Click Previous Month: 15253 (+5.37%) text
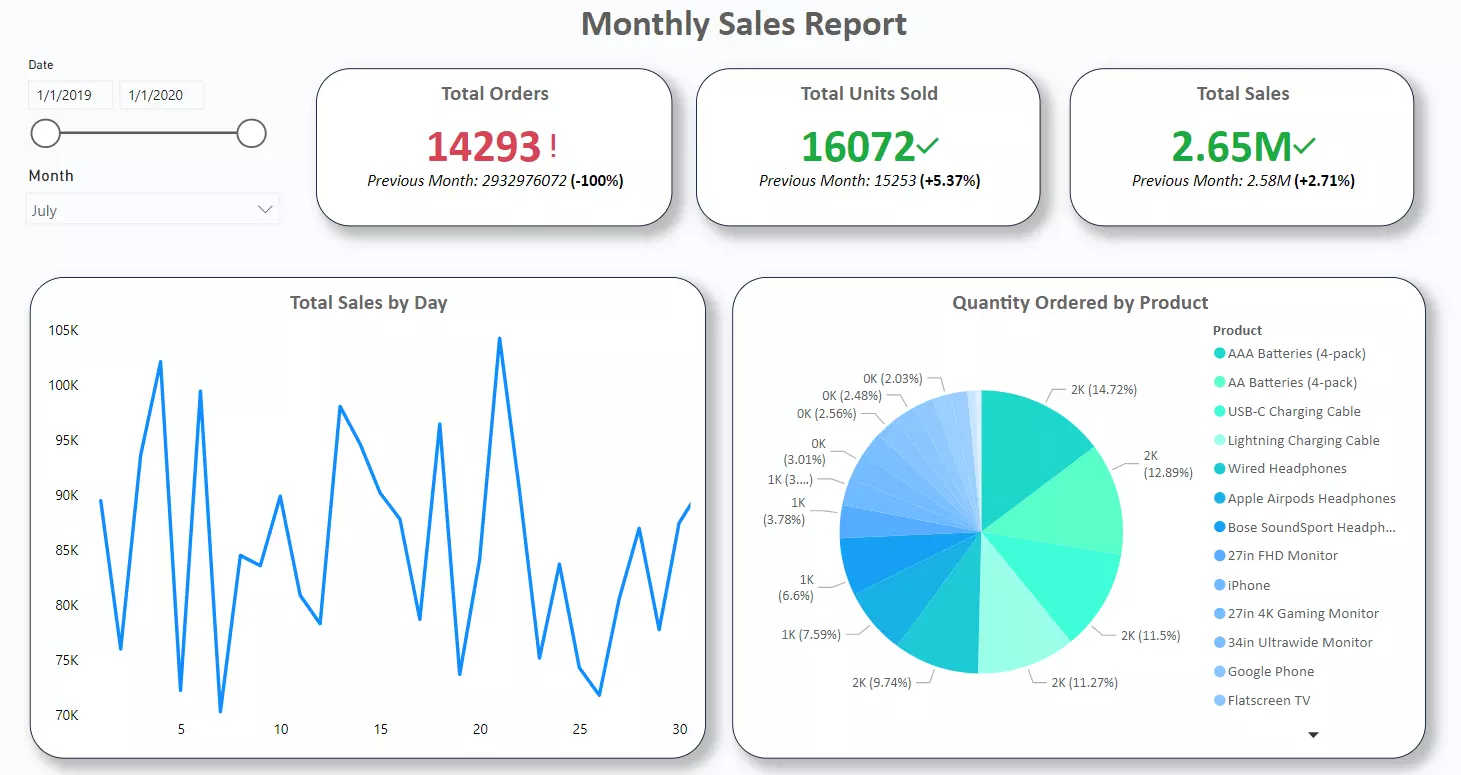The width and height of the screenshot is (1461, 775). pos(869,181)
